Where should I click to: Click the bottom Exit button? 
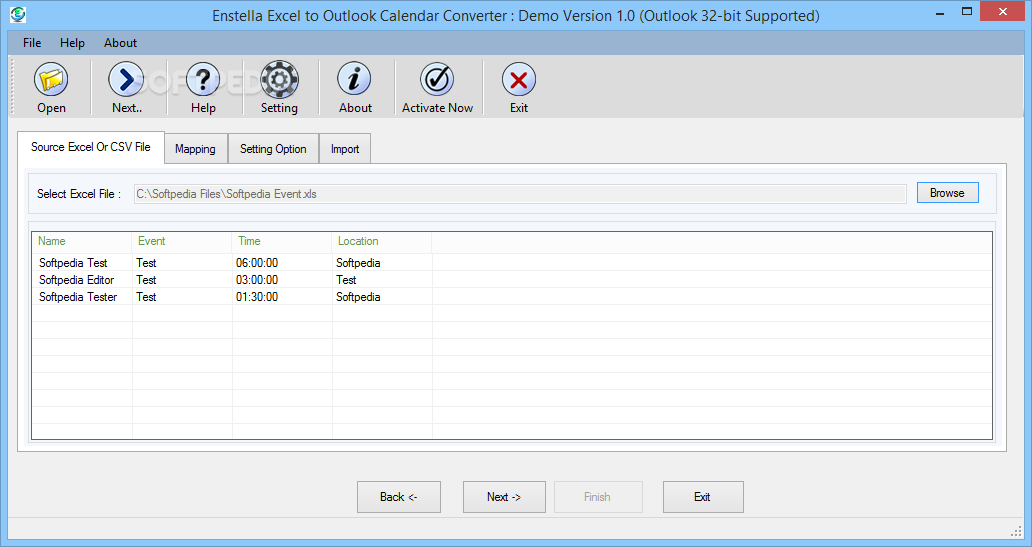(703, 497)
